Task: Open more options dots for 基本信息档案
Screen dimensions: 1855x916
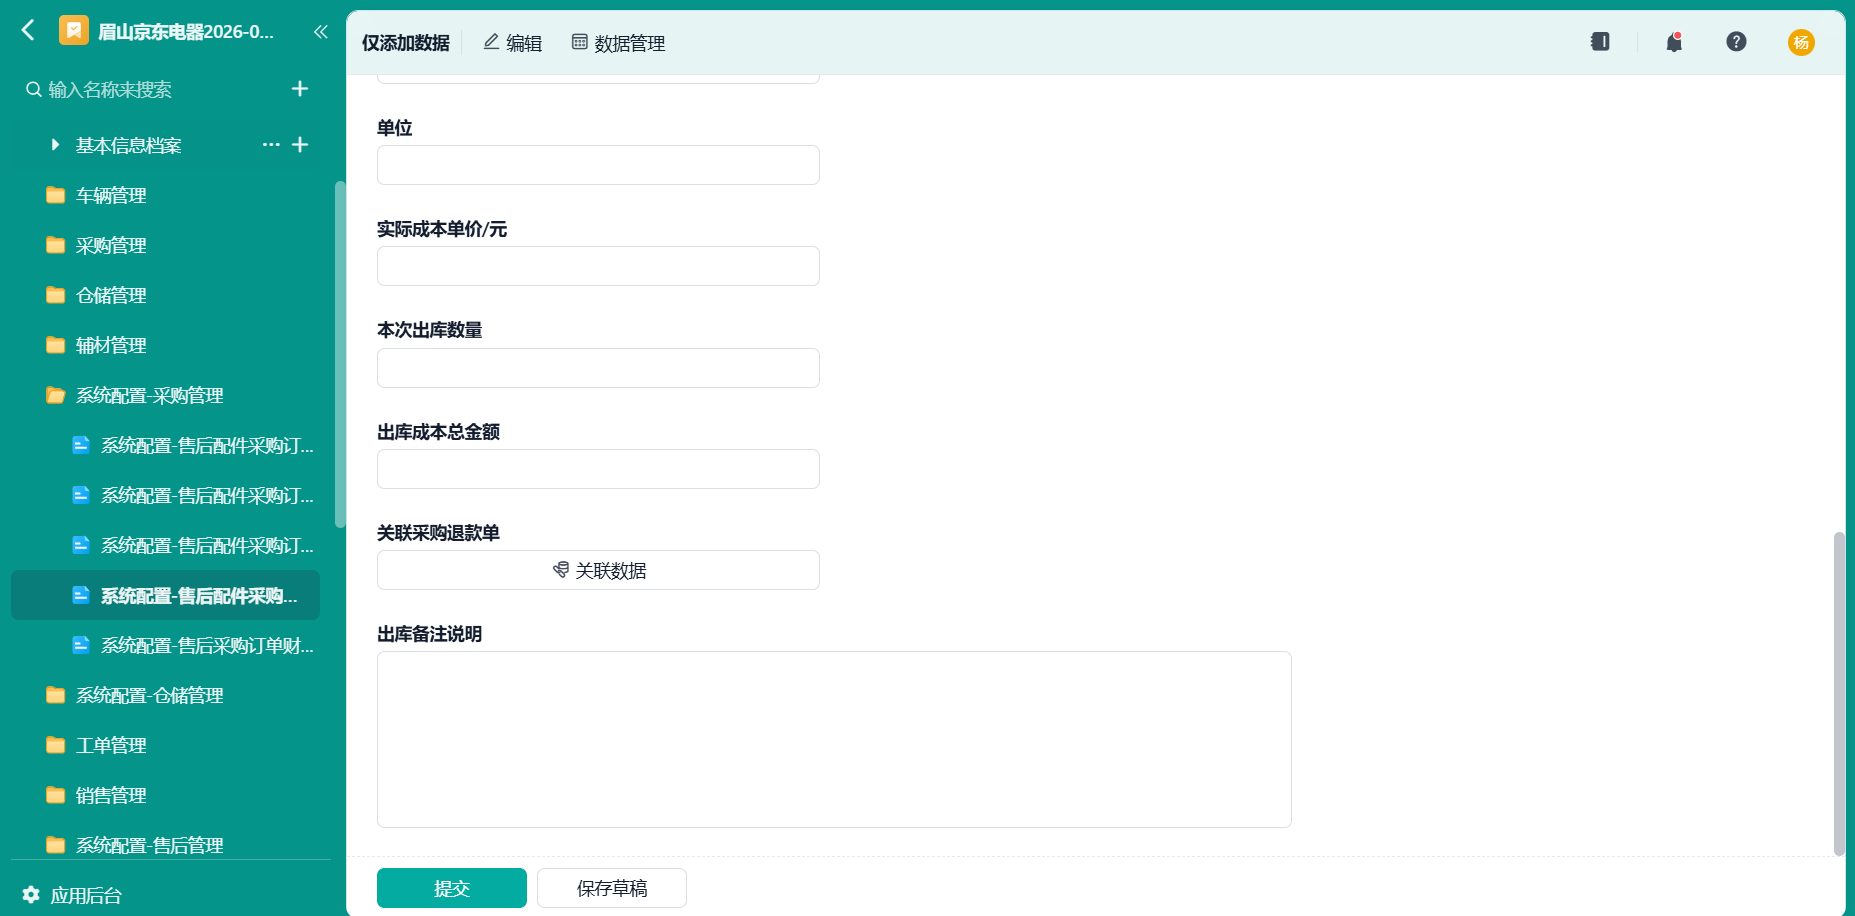Action: pyautogui.click(x=271, y=145)
